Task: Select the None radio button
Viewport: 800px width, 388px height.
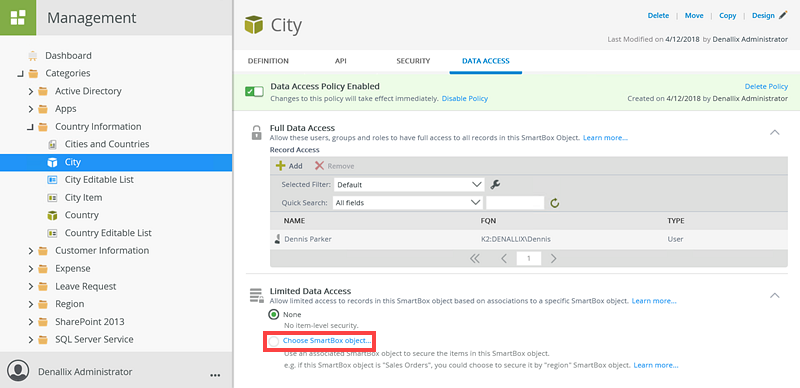Action: click(x=274, y=314)
